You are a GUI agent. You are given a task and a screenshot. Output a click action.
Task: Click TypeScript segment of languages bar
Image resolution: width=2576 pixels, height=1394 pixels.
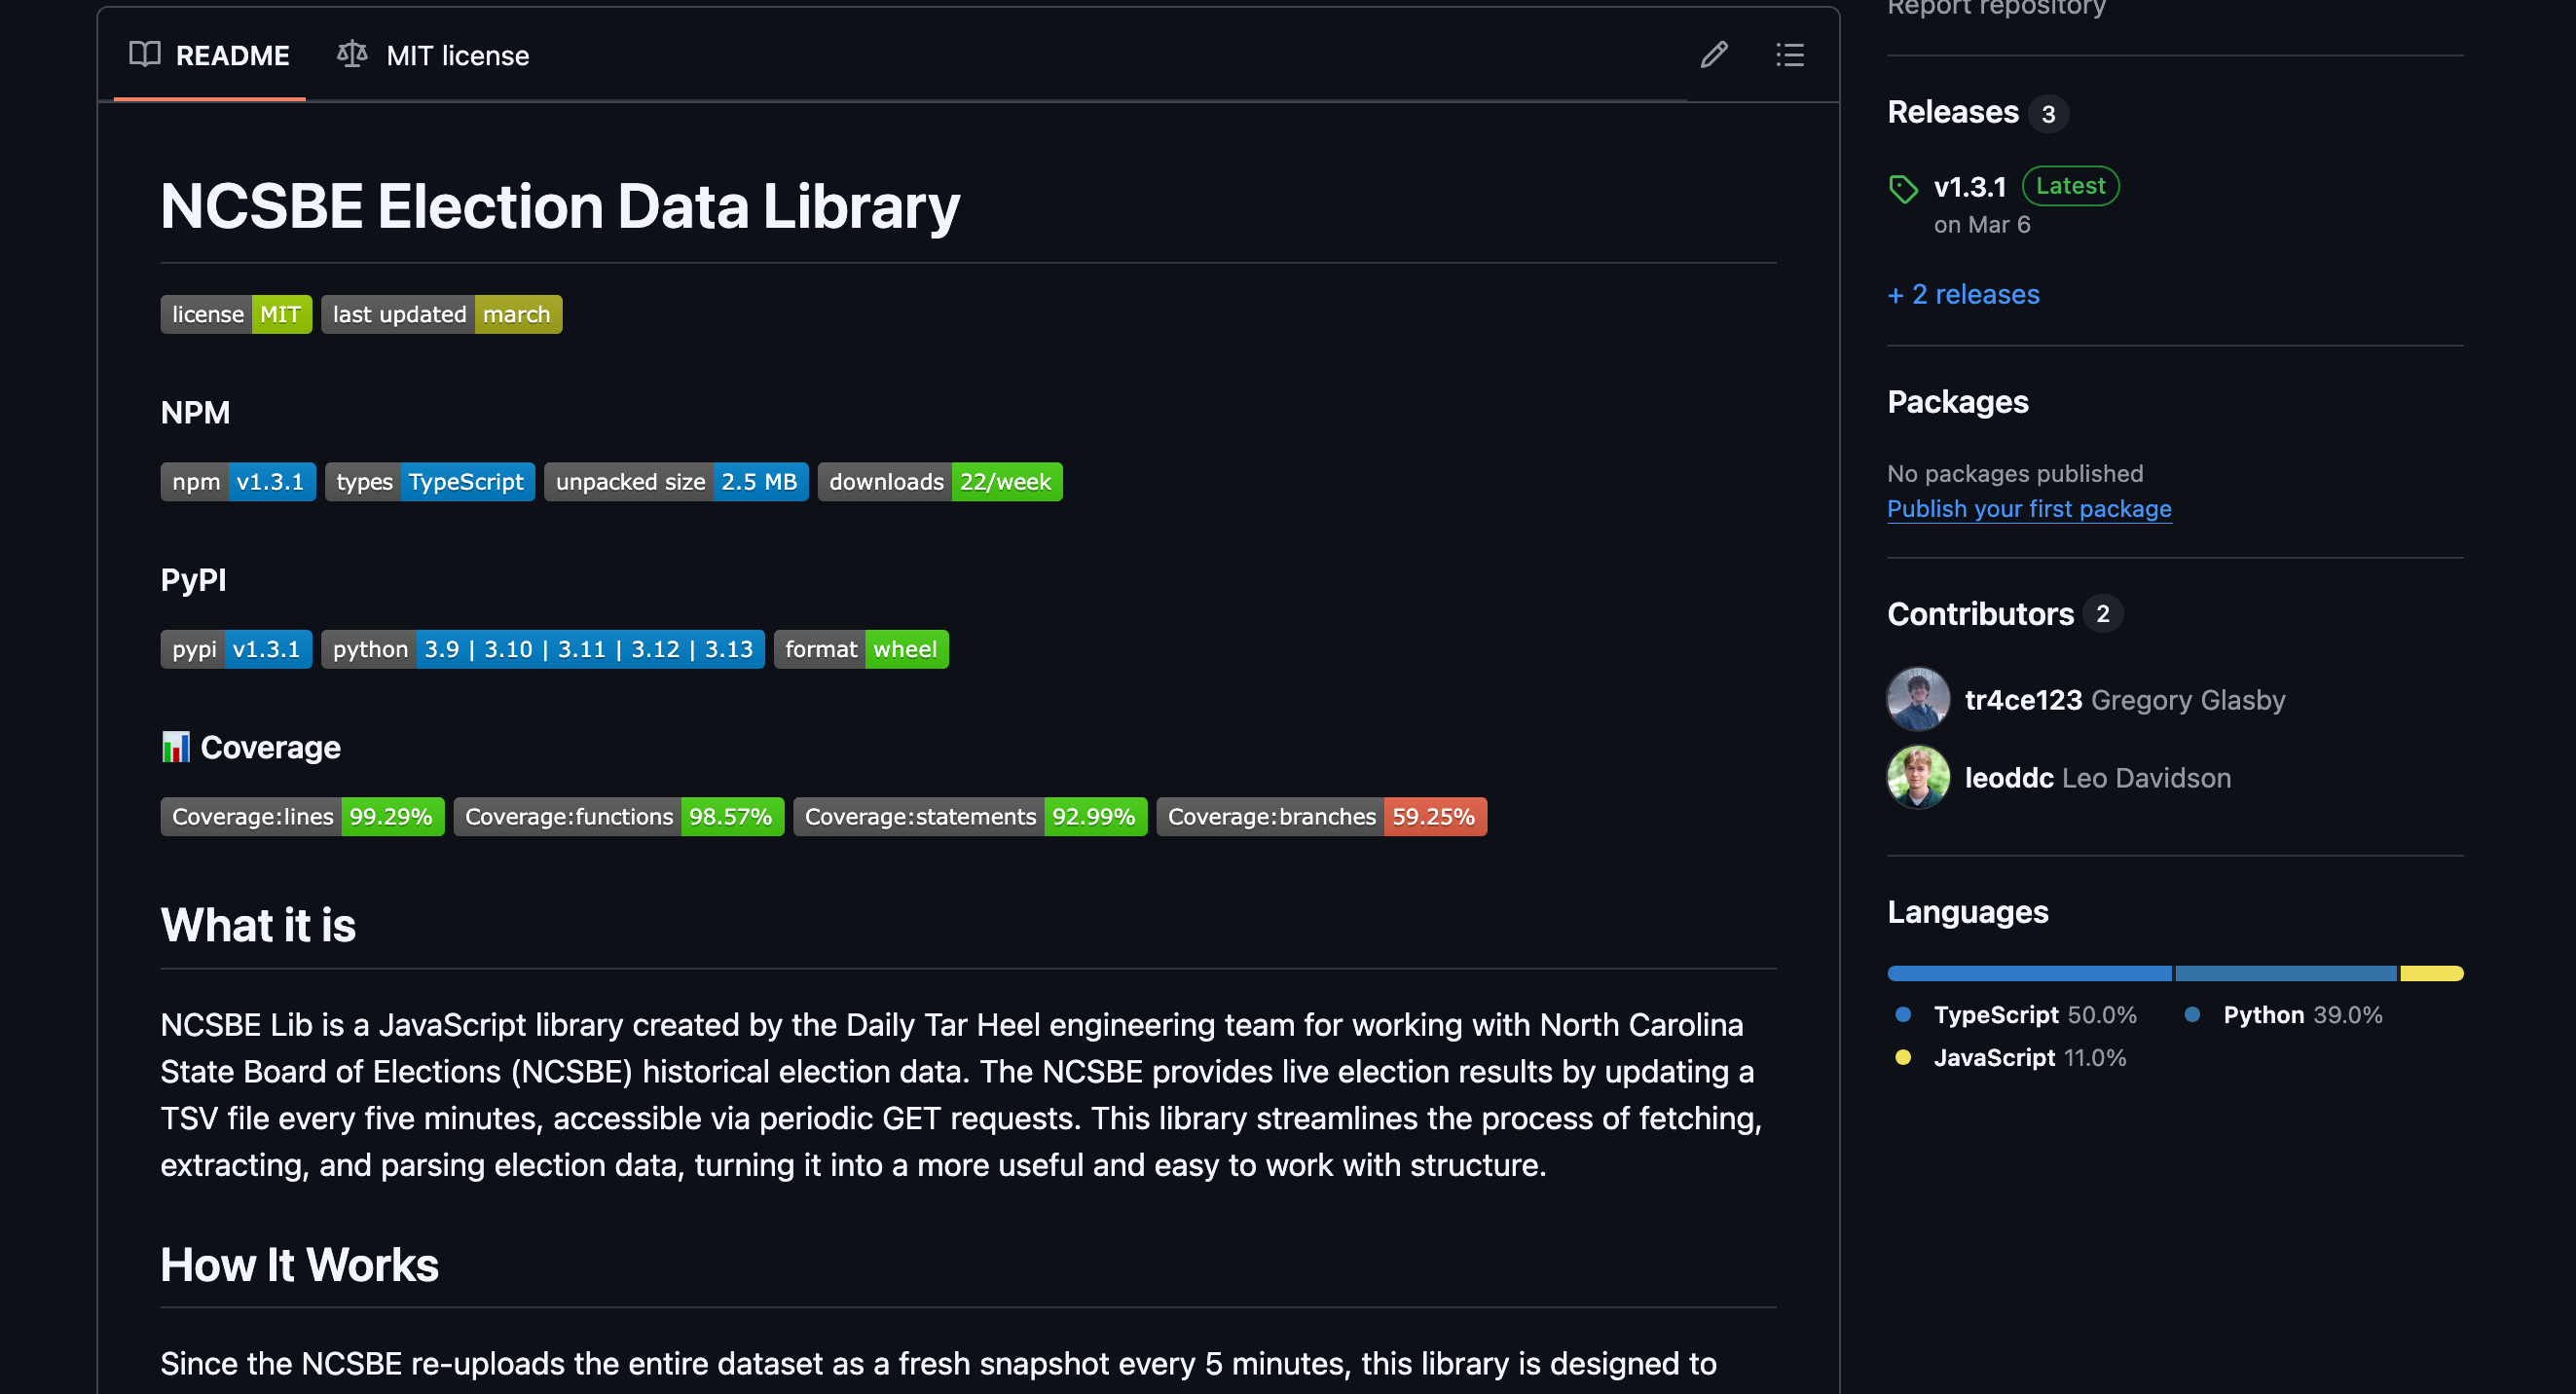pyautogui.click(x=2028, y=973)
